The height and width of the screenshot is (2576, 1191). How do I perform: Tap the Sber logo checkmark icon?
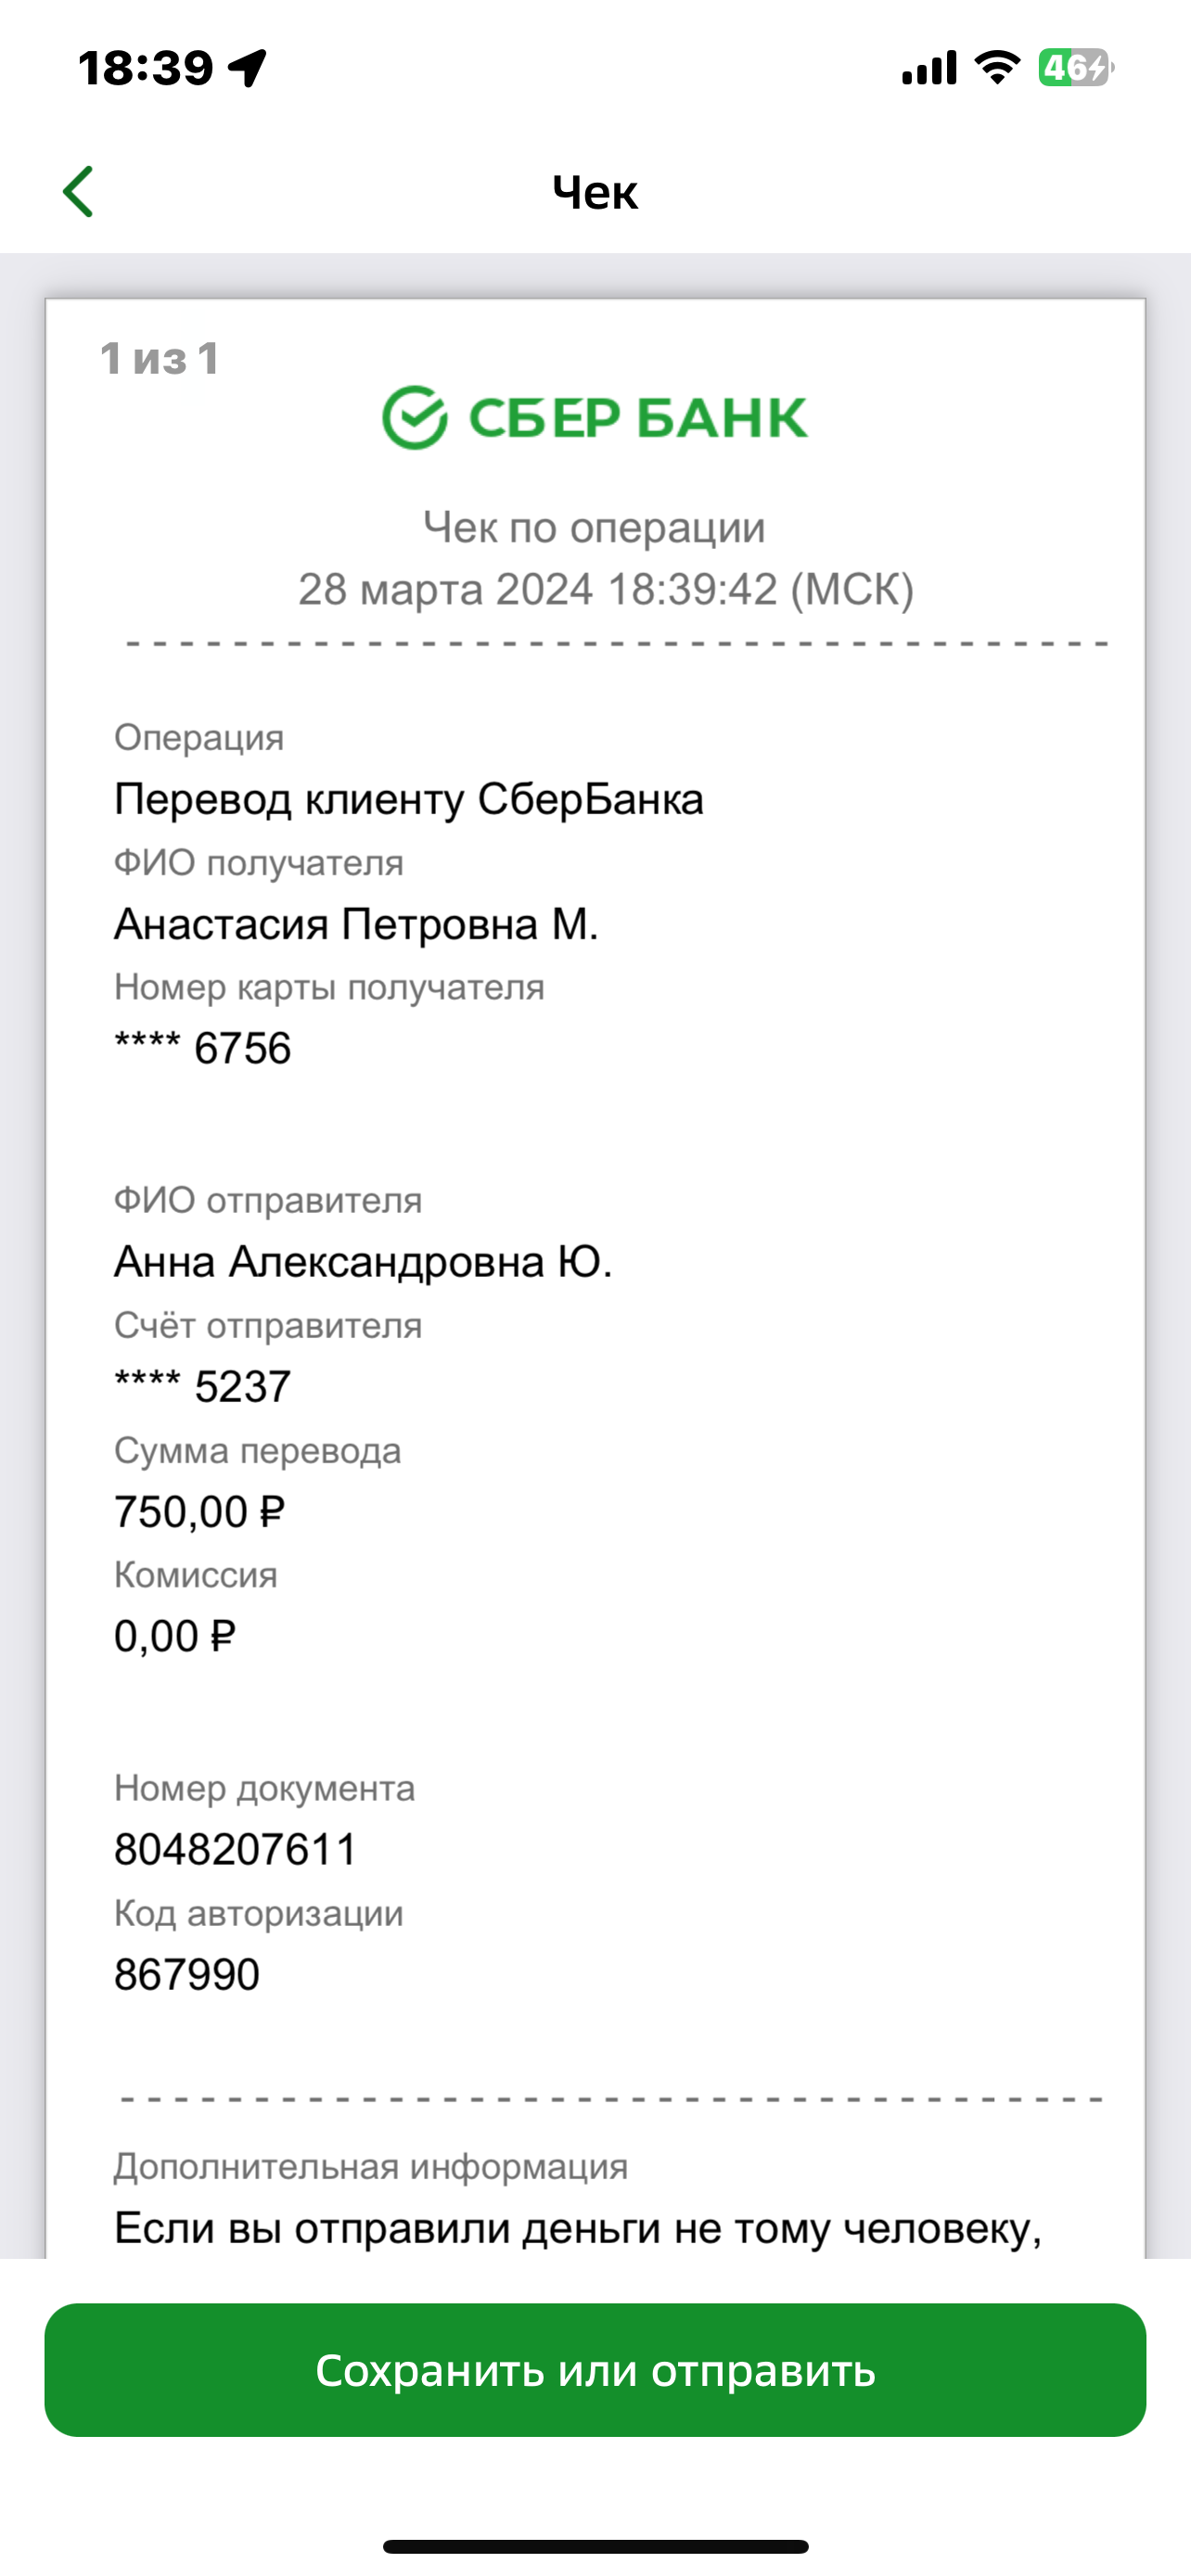point(414,417)
